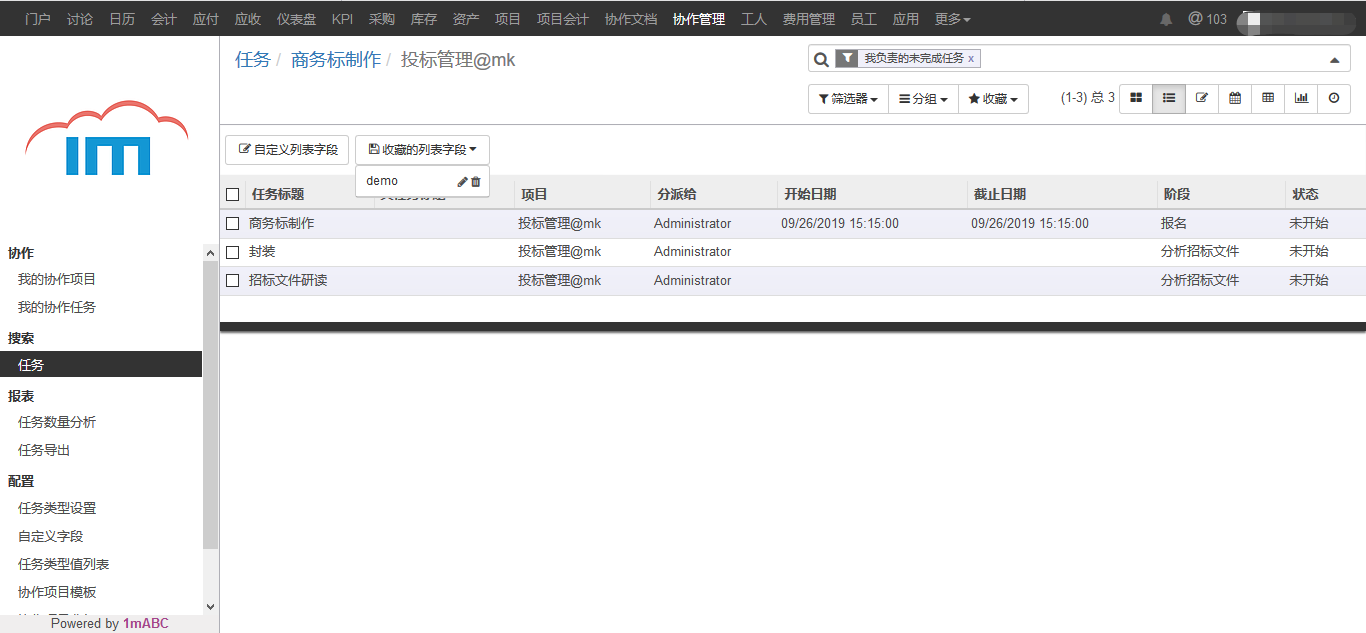Open 我的协作任务 in sidebar
1366x633 pixels.
tap(57, 308)
